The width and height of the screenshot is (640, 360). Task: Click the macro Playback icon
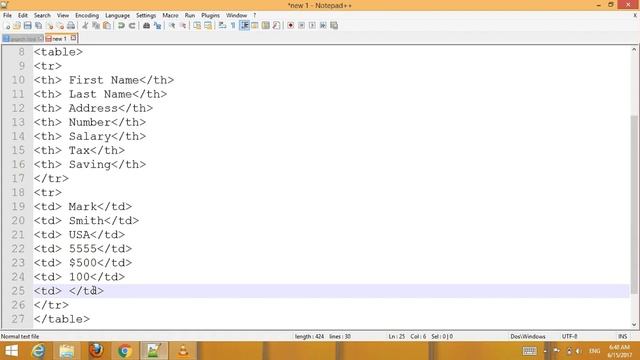pos(312,25)
